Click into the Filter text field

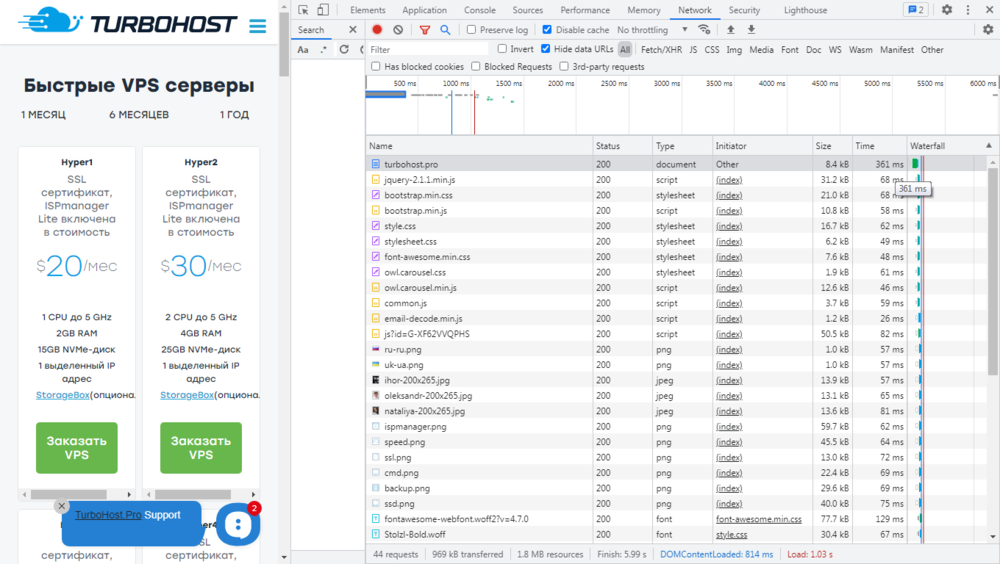coord(427,49)
